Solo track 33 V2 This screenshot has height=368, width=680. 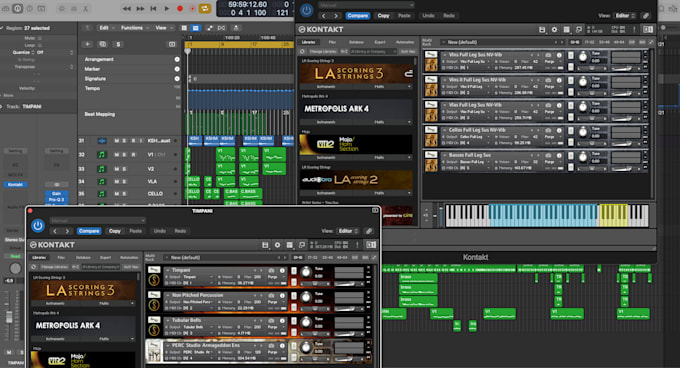[x=124, y=169]
